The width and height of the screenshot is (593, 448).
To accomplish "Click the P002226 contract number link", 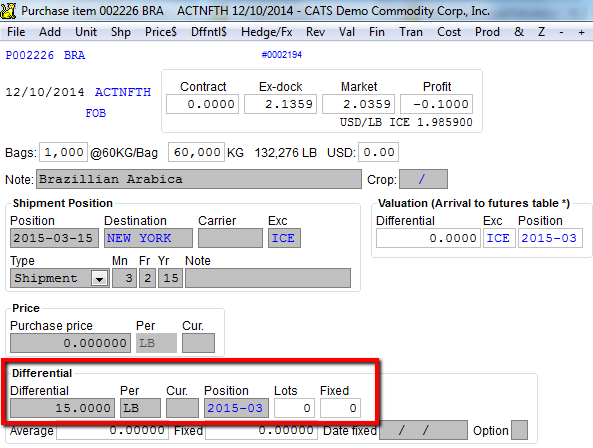I will [x=29, y=55].
